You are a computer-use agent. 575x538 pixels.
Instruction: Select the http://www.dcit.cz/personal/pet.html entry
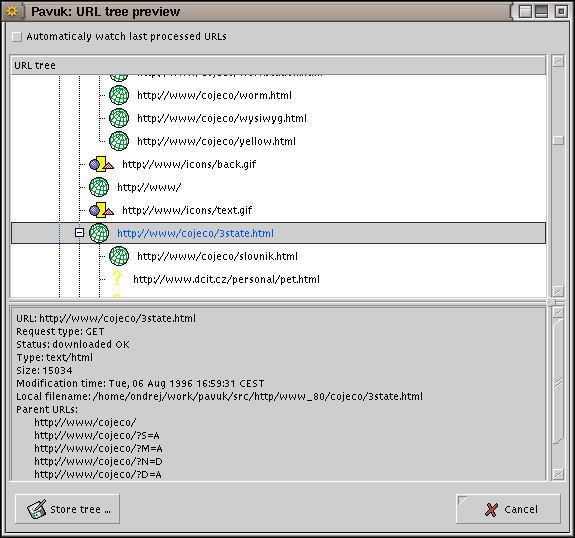point(226,279)
